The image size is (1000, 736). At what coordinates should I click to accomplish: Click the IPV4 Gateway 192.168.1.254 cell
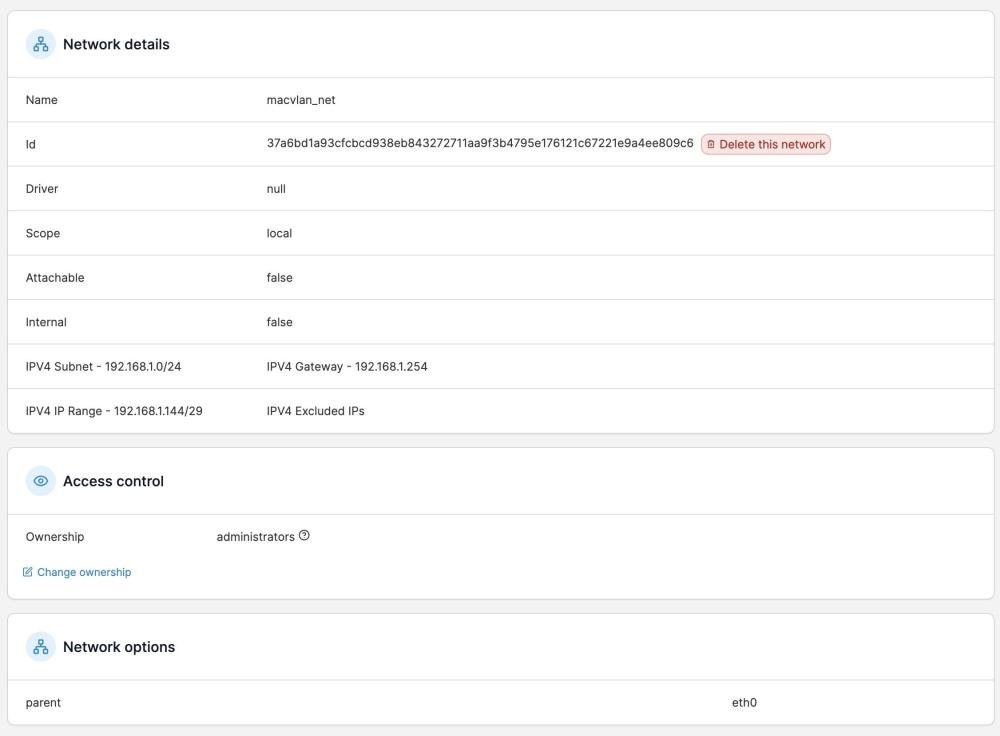pos(347,367)
